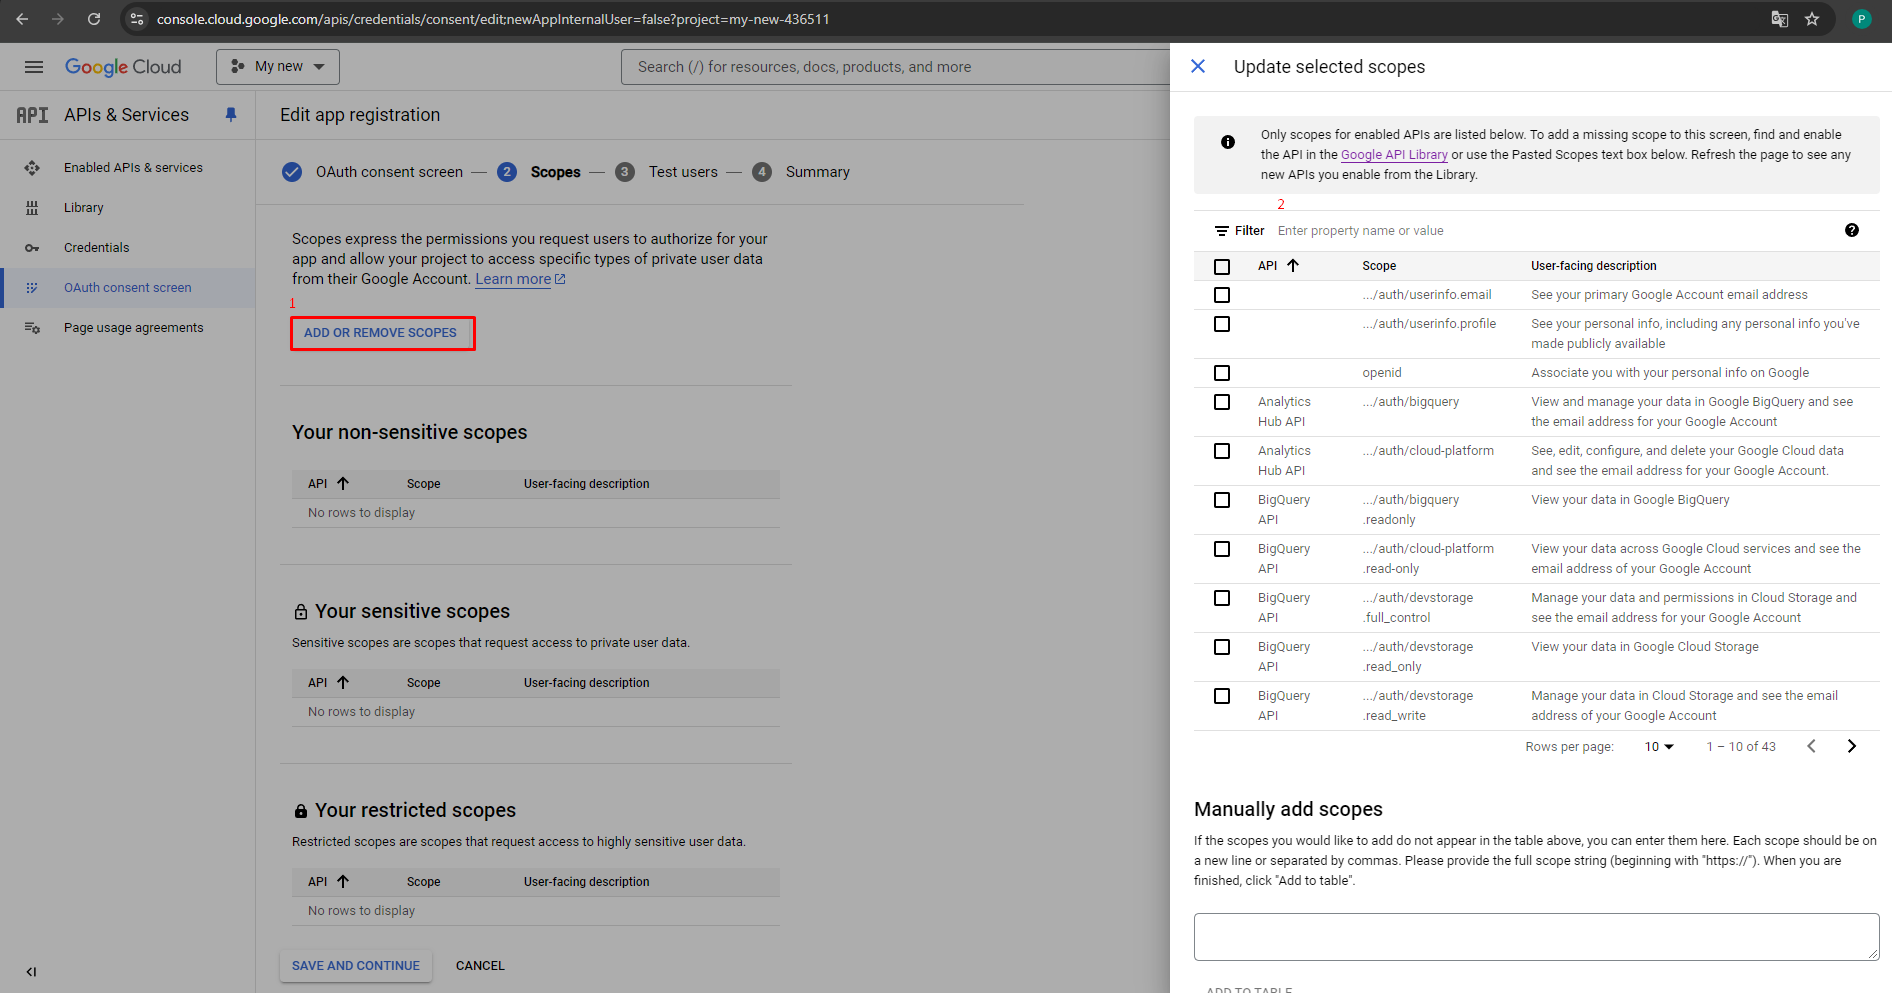
Task: Sort sensitive scopes table by API arrow
Action: pos(343,683)
